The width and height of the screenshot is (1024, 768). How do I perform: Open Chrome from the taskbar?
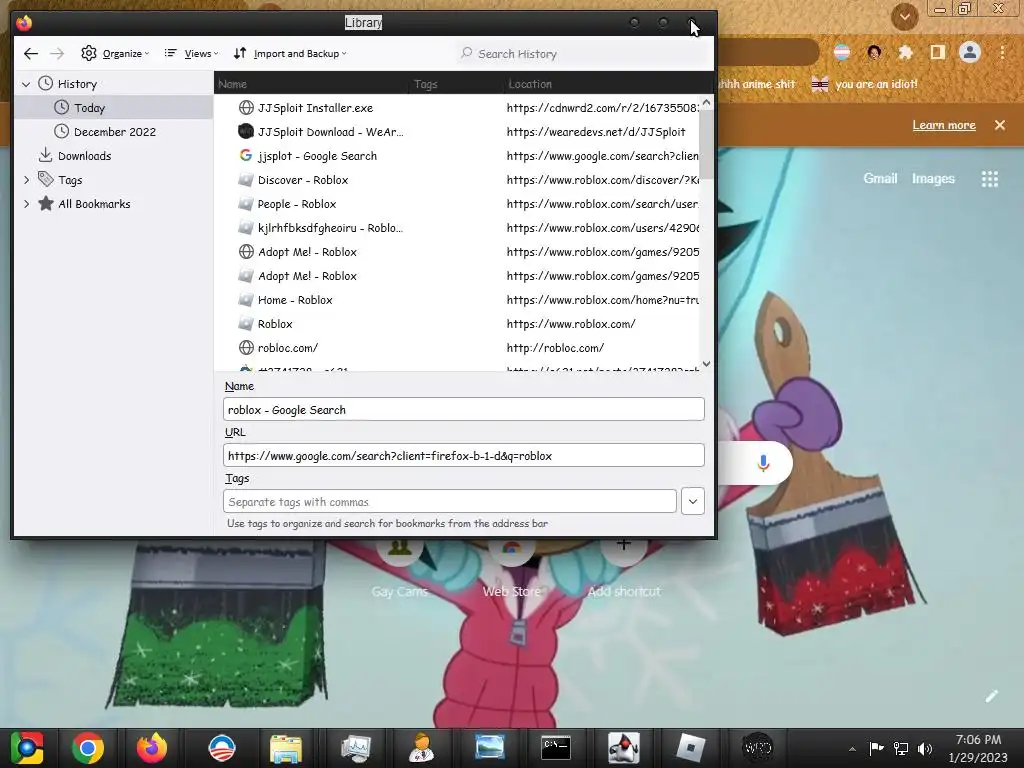(88, 748)
